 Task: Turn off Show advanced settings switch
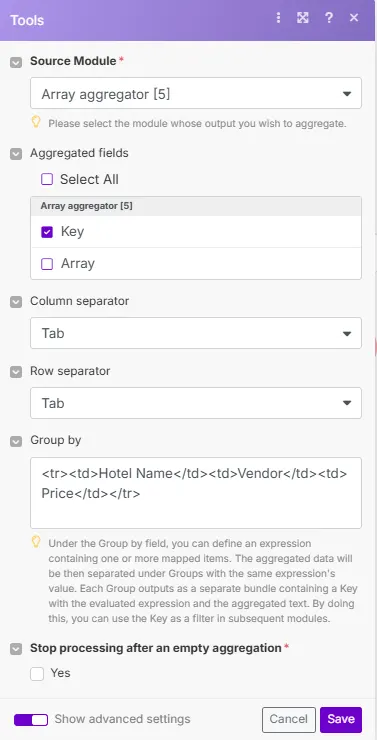pos(31,719)
